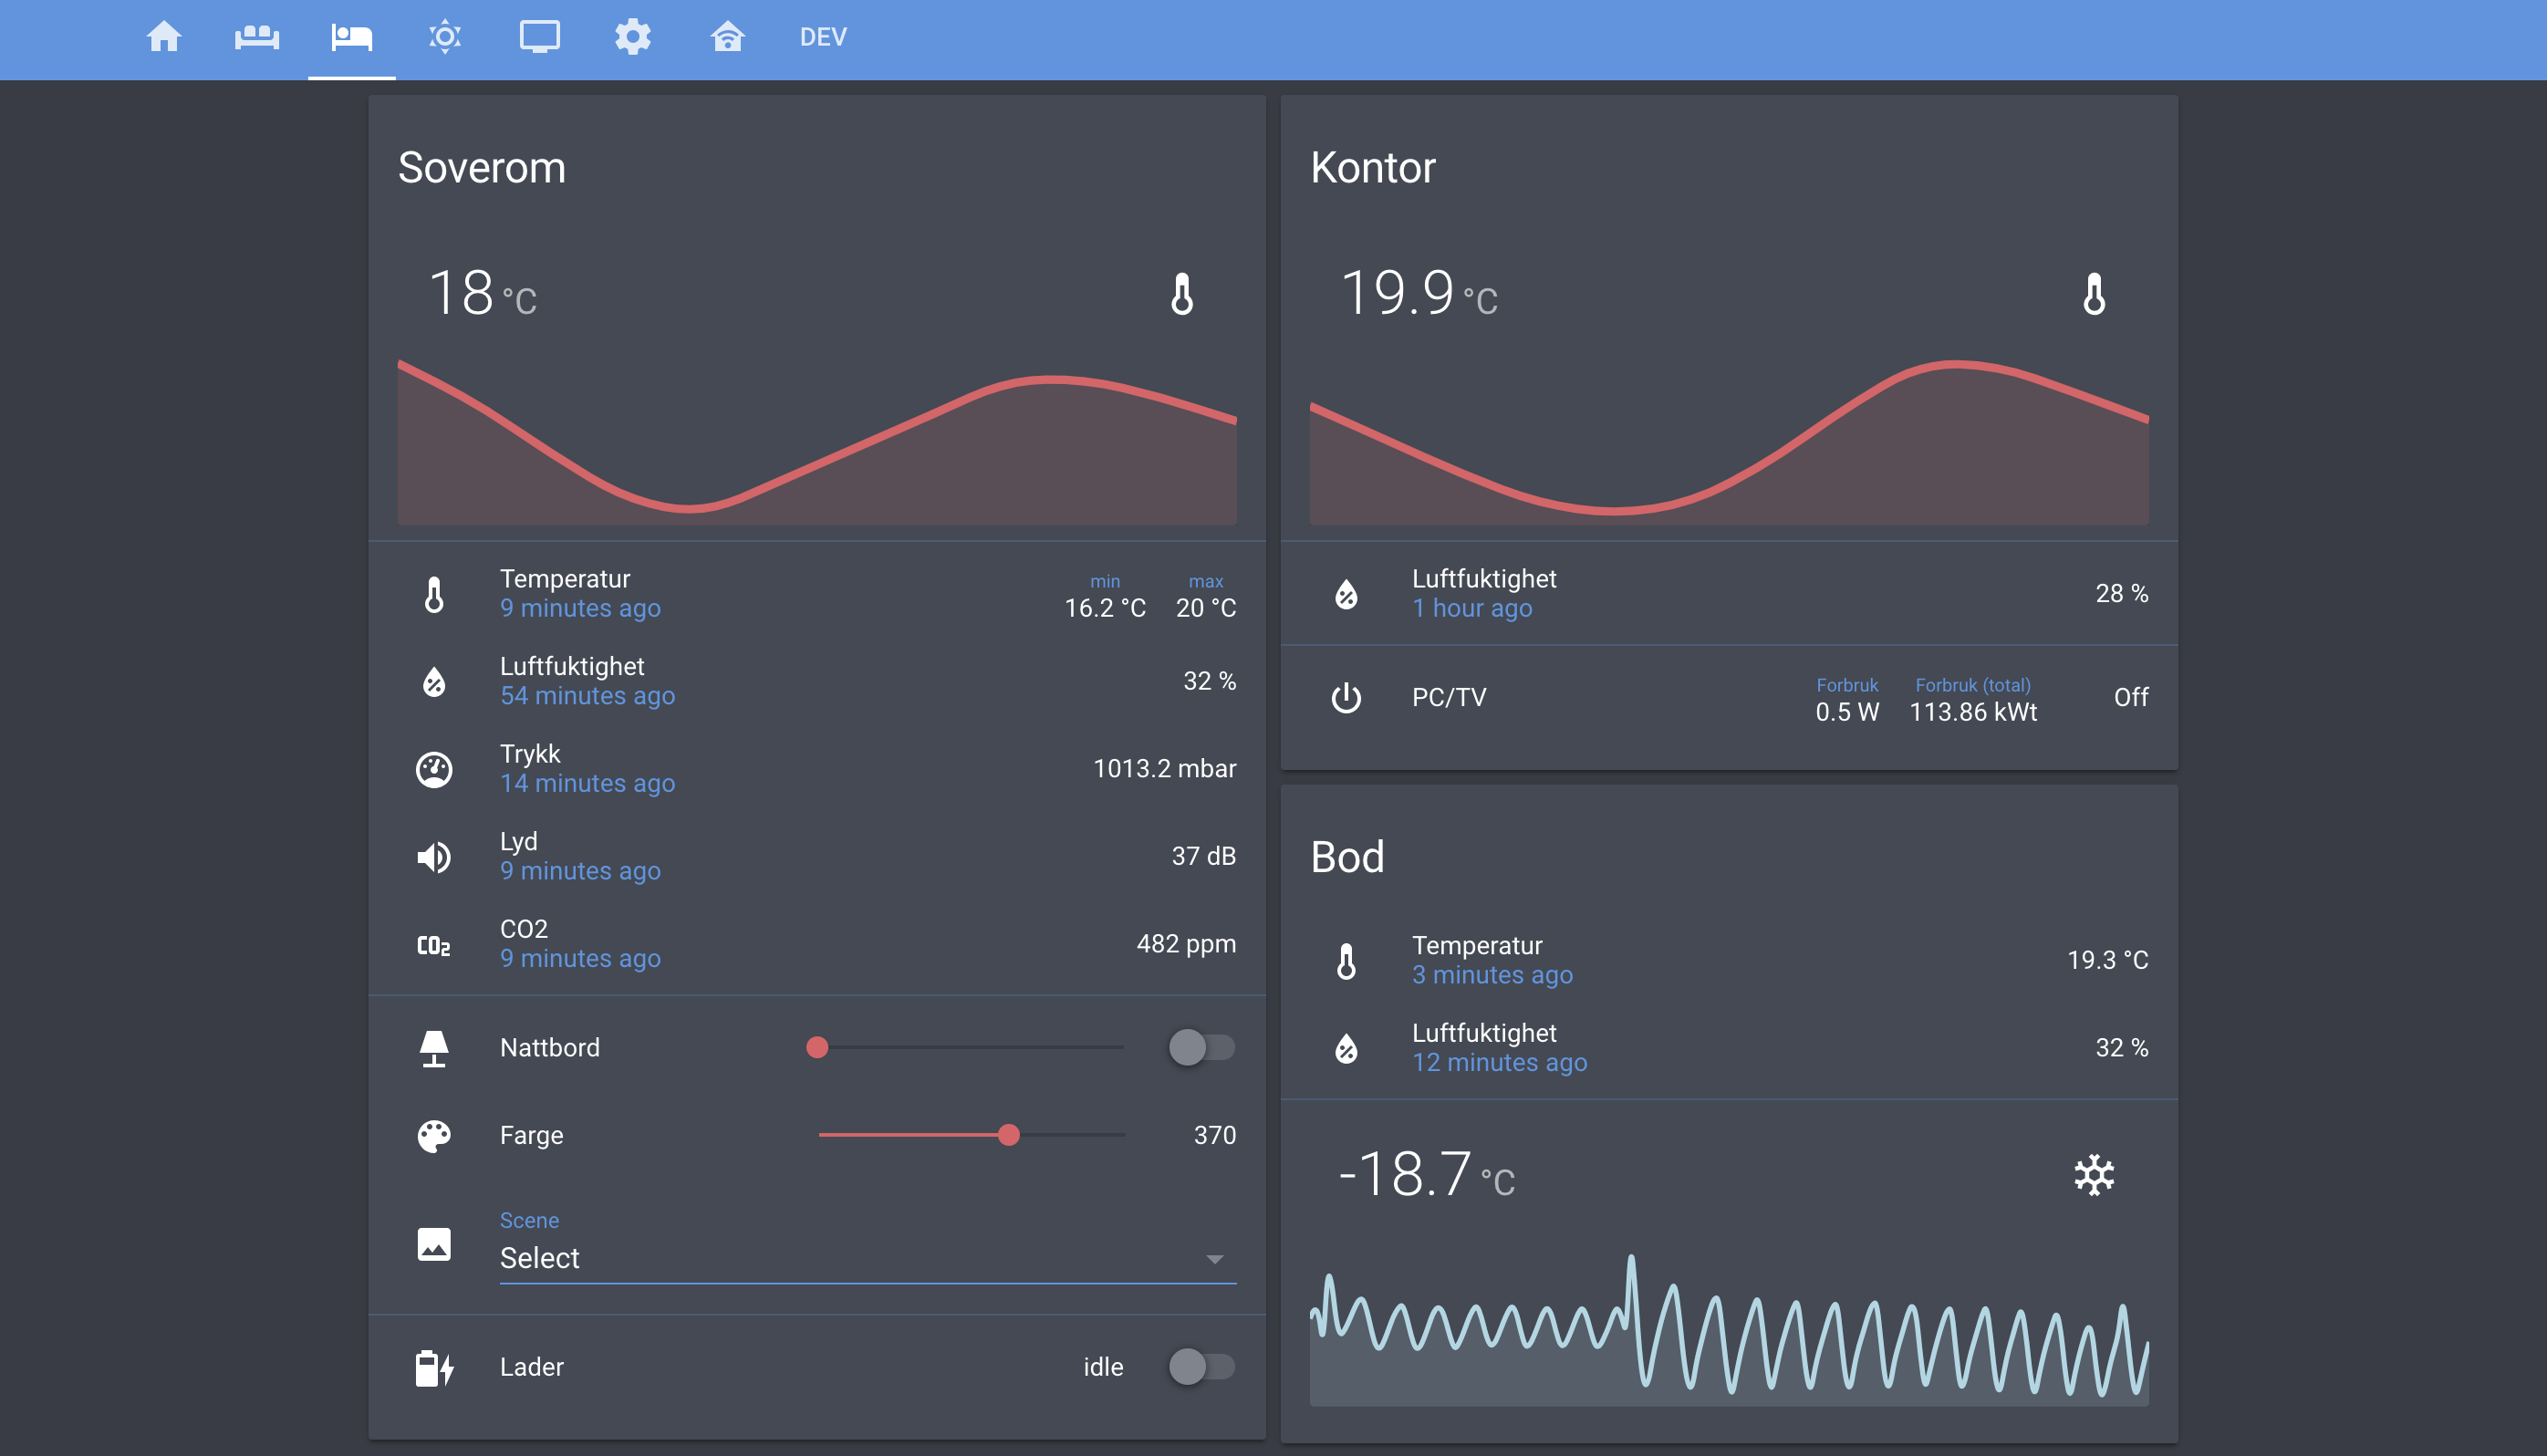Image resolution: width=2547 pixels, height=1456 pixels.
Task: Click the Scene dropdown arrow
Action: pyautogui.click(x=1214, y=1258)
